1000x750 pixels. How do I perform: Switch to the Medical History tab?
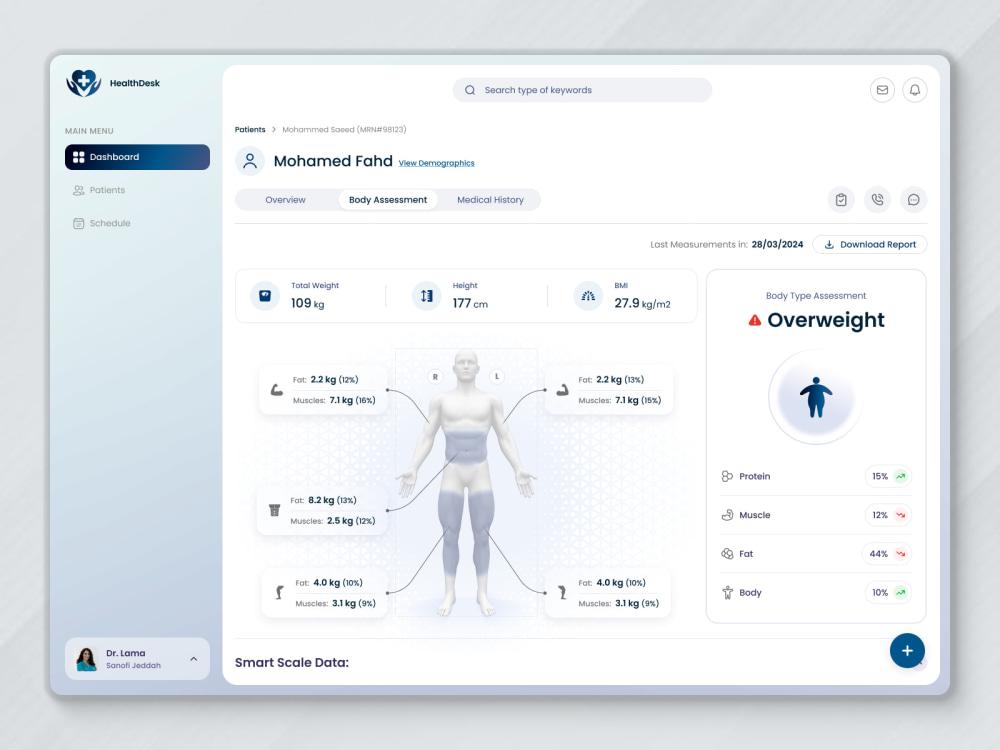tap(490, 200)
